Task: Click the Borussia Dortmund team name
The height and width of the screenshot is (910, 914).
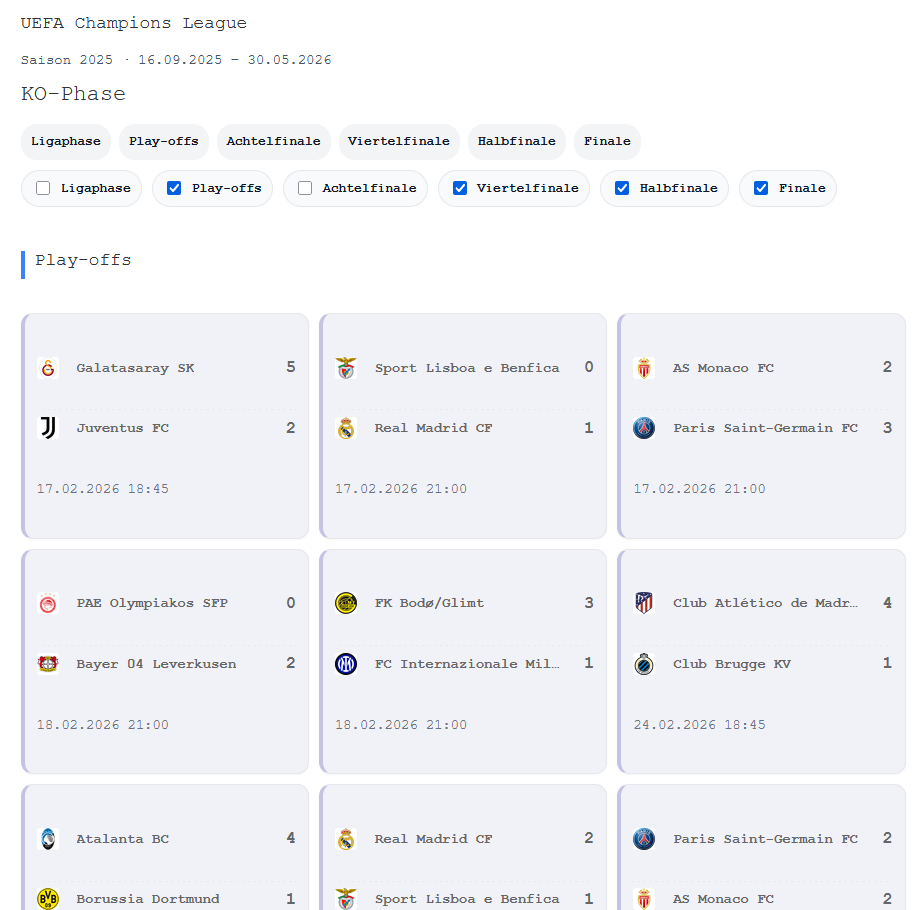Action: (x=148, y=899)
